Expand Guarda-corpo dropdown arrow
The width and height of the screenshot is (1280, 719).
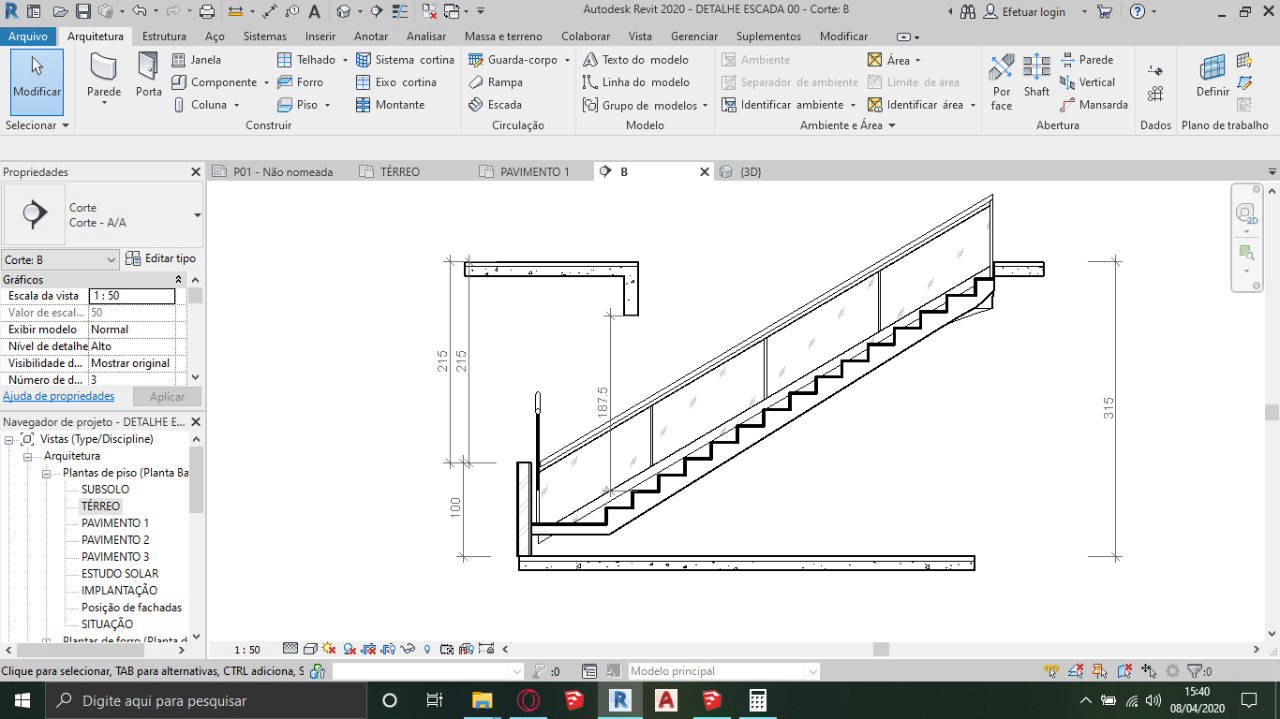pos(567,60)
